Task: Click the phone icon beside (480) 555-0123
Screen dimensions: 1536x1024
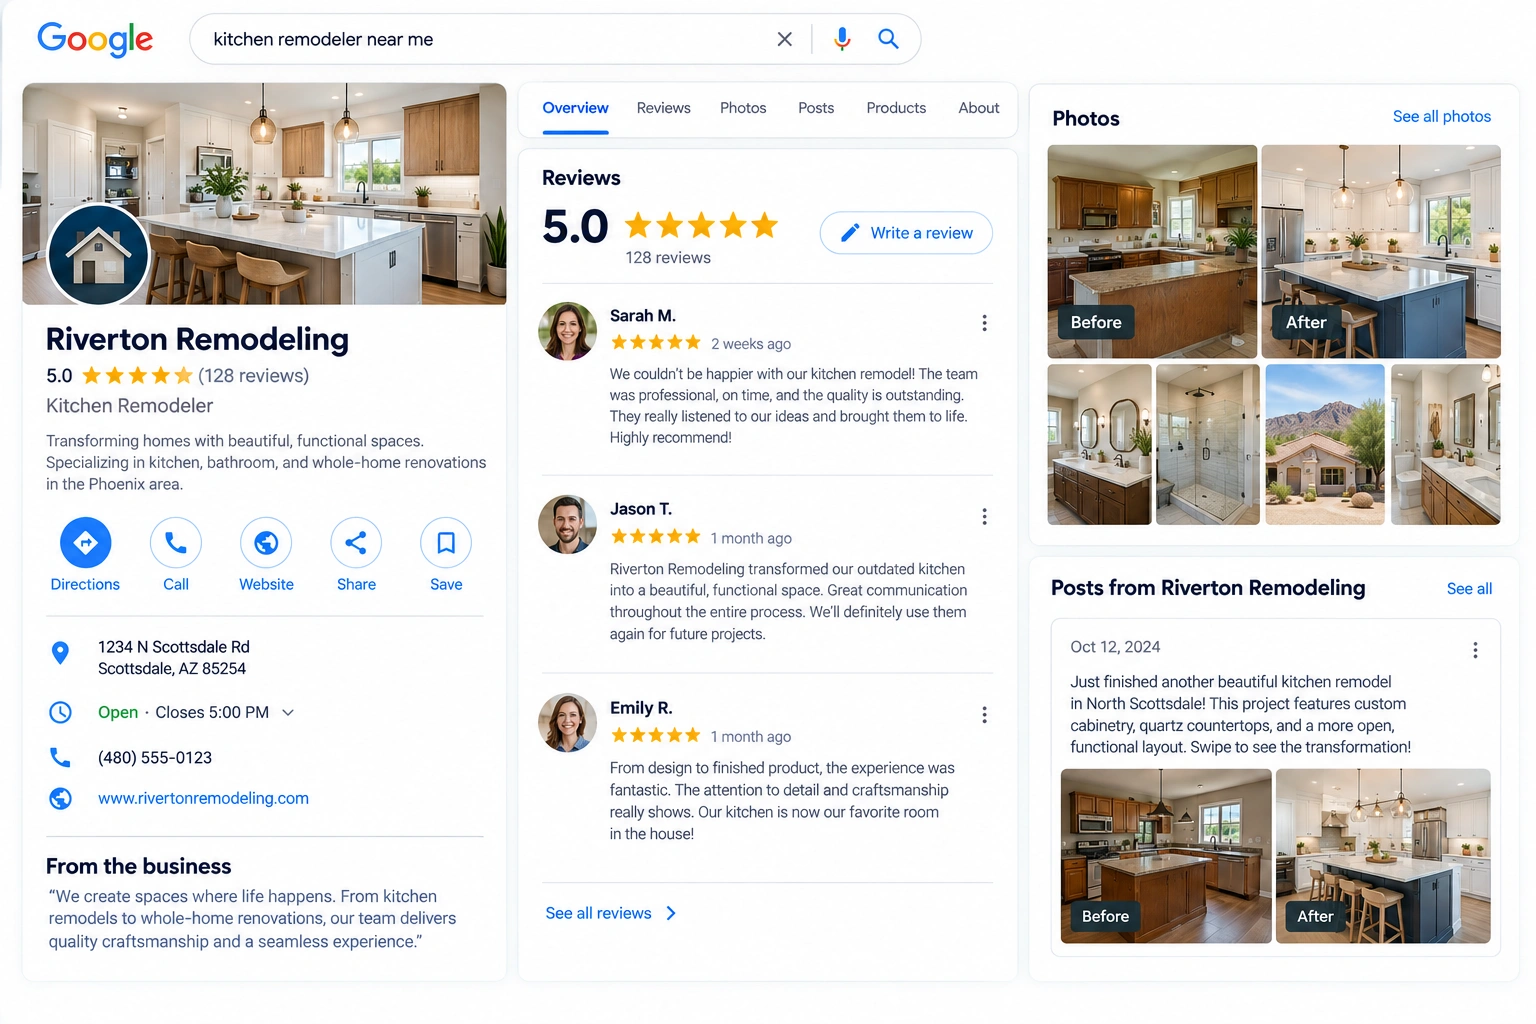Action: click(60, 757)
